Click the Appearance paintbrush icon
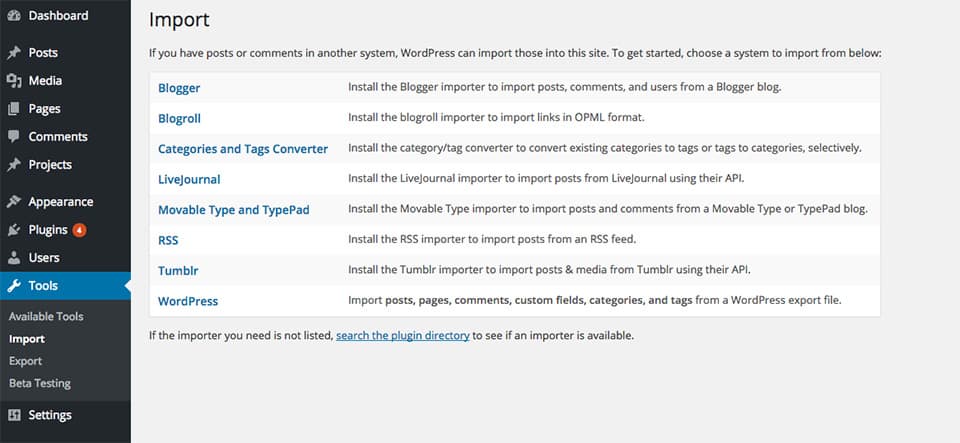960x443 pixels. tap(14, 202)
